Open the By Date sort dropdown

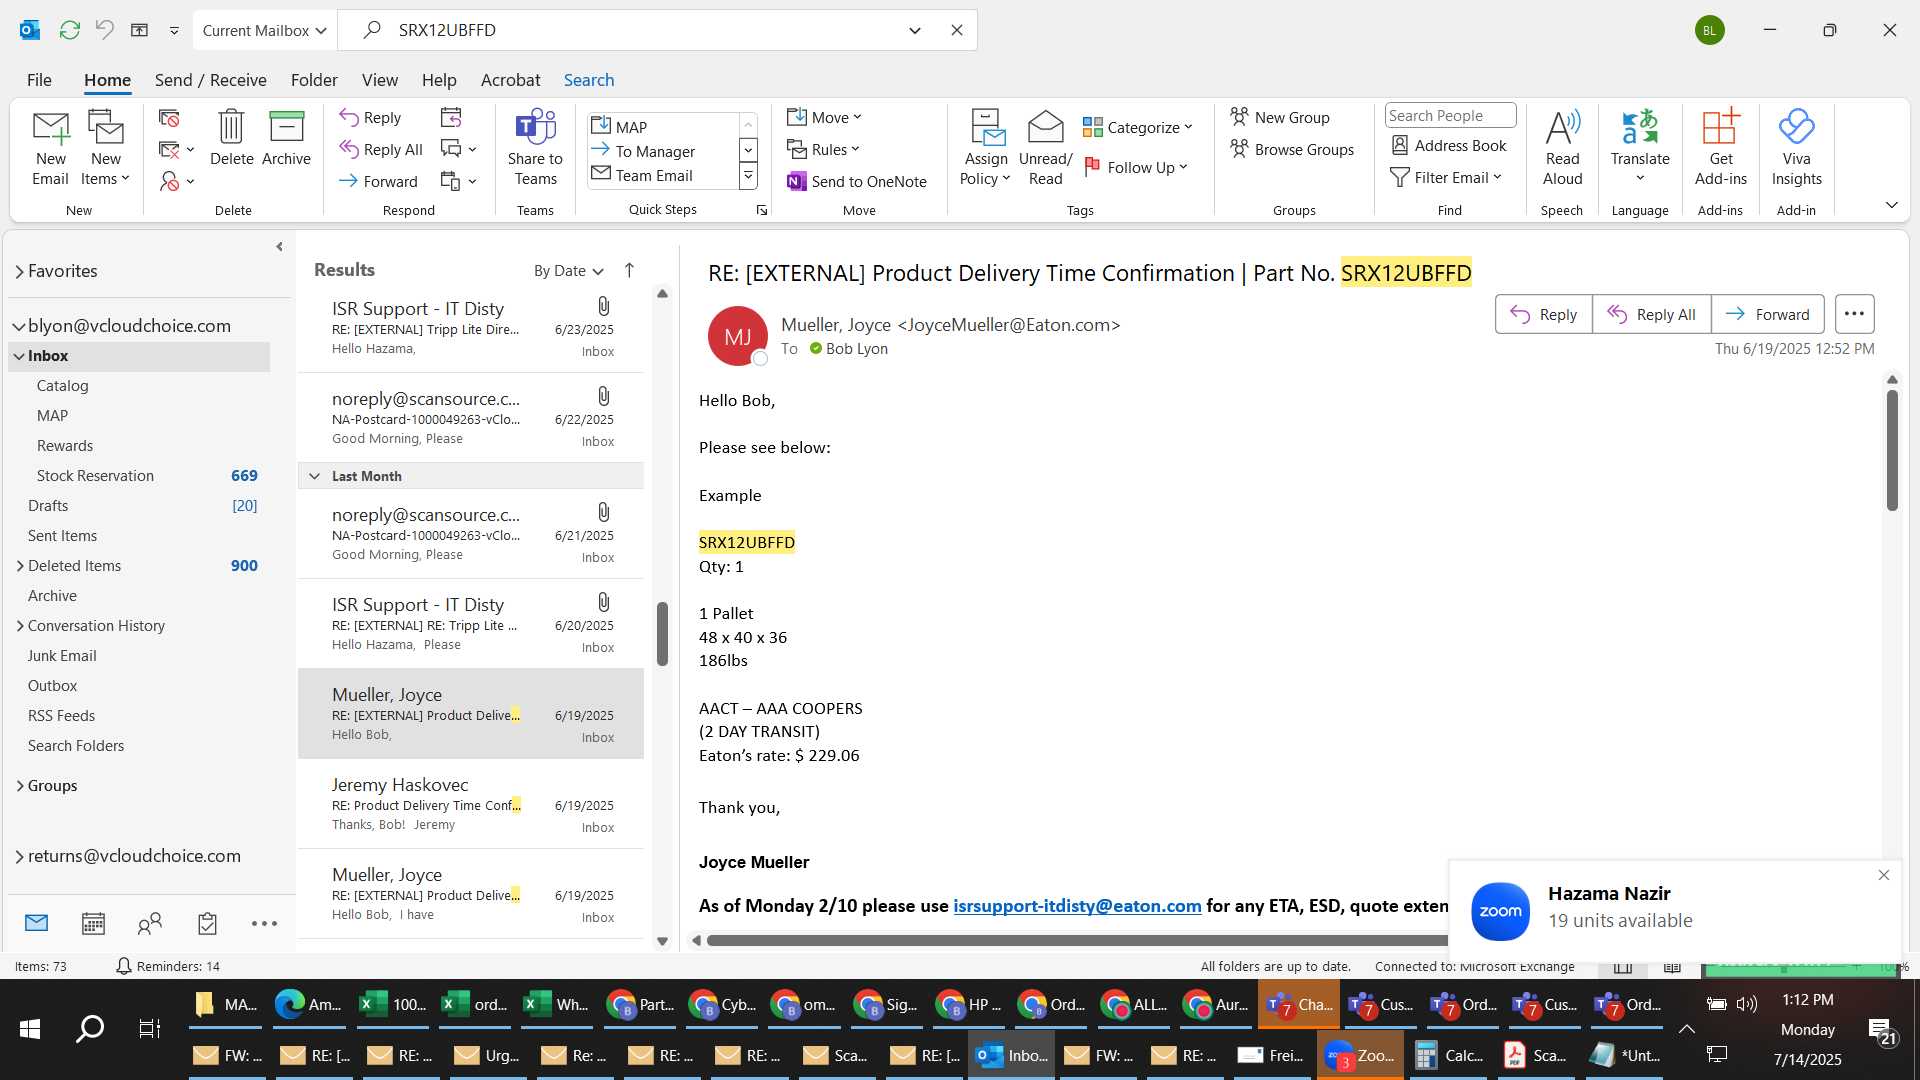[568, 271]
